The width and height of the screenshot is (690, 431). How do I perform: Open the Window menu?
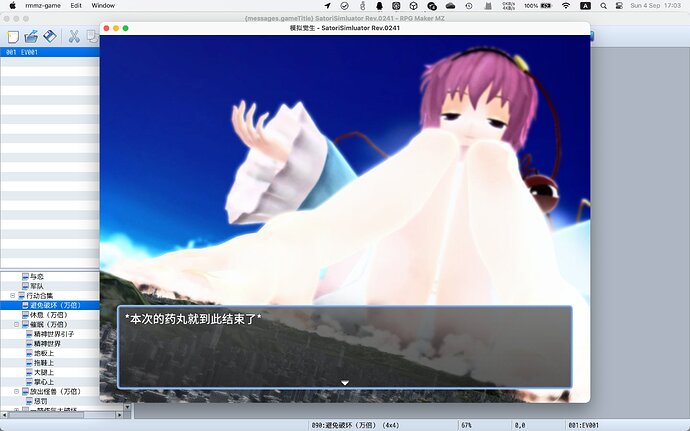click(103, 6)
